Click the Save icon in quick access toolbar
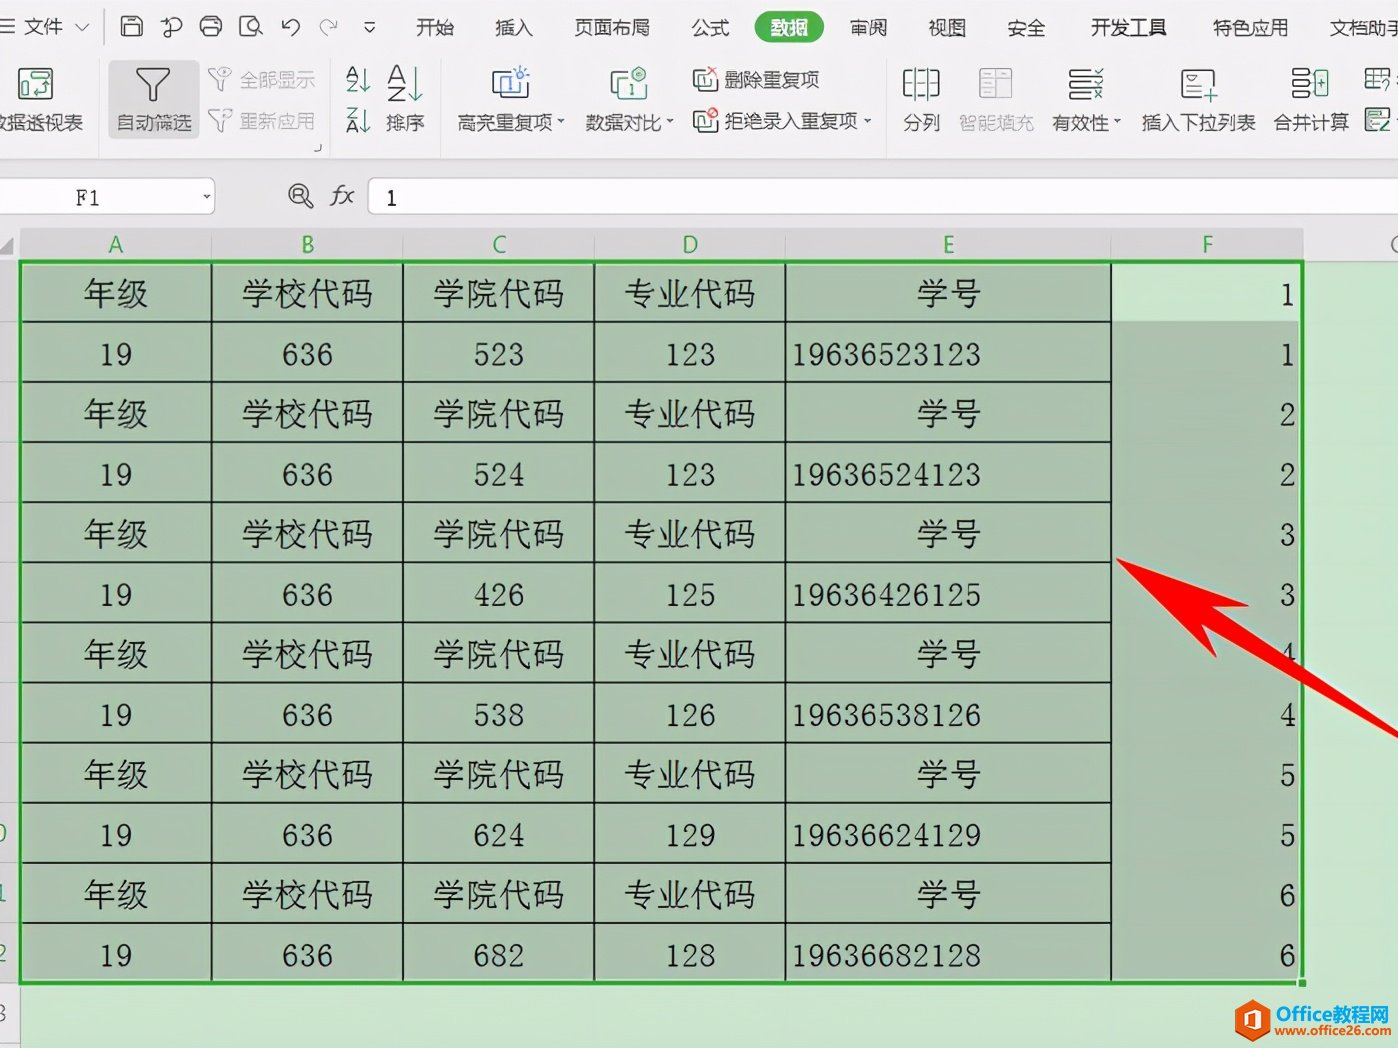Image resolution: width=1398 pixels, height=1048 pixels. (131, 26)
